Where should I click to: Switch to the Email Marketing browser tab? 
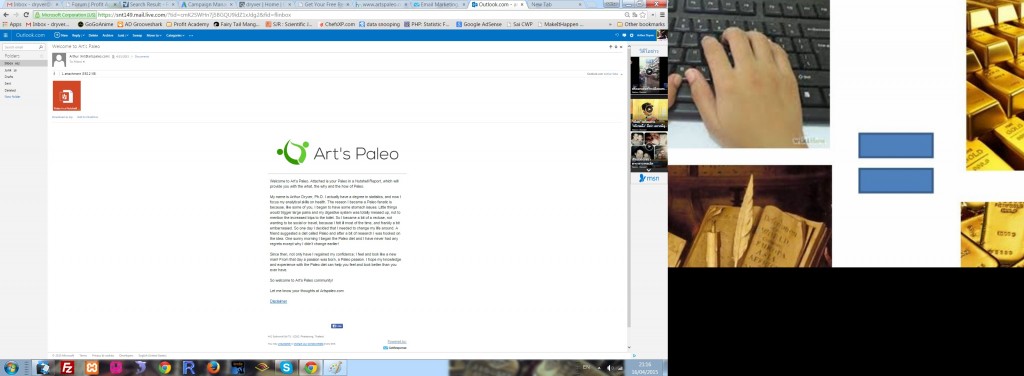click(439, 4)
